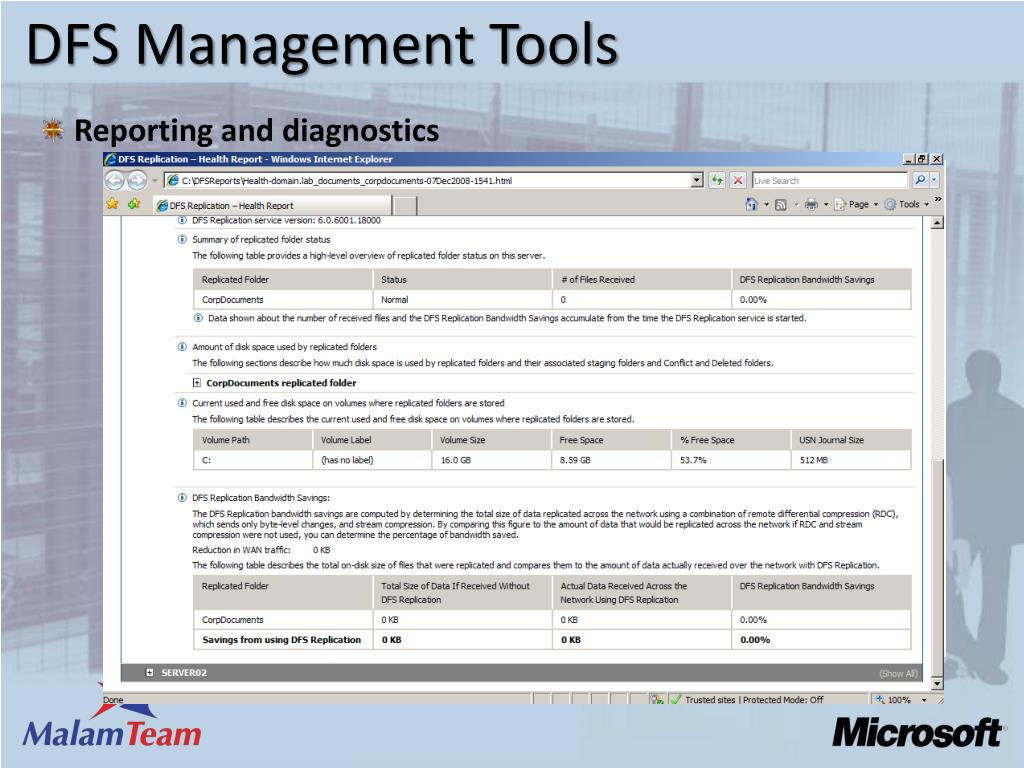The width and height of the screenshot is (1024, 768).
Task: Click the info icon beside Amount of disk space
Action: click(x=182, y=347)
